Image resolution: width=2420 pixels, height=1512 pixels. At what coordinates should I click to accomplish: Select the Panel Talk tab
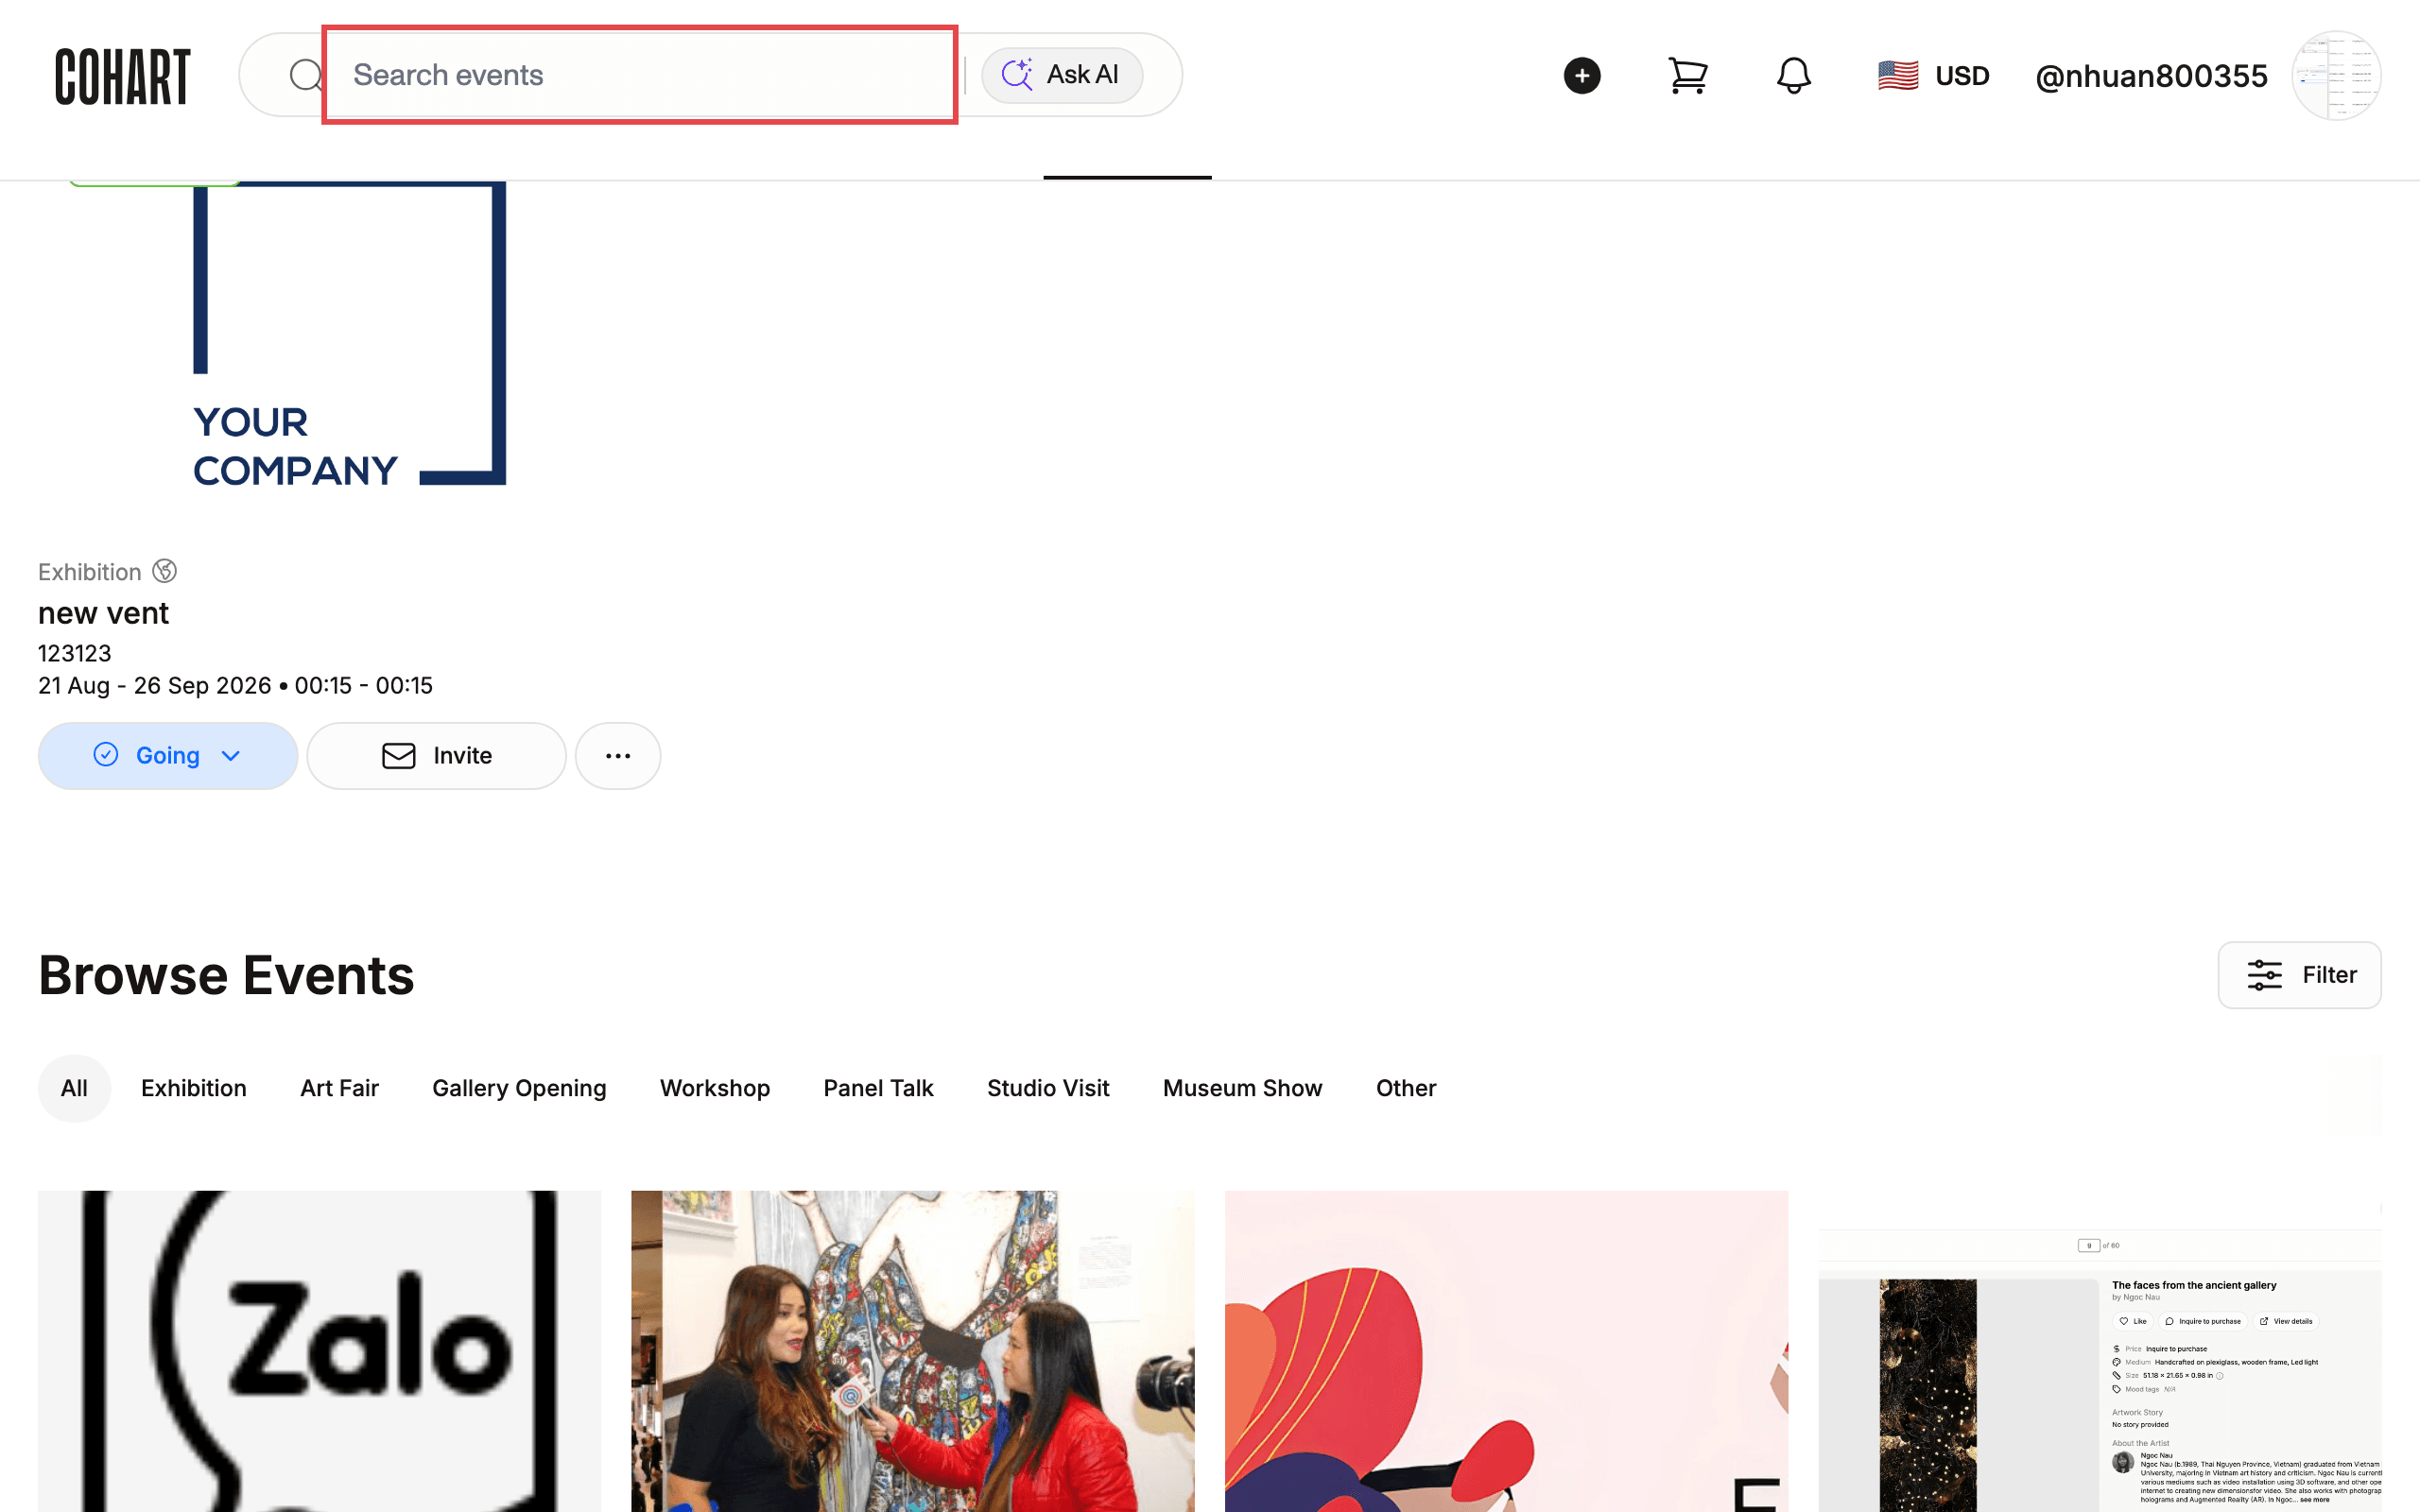878,1088
